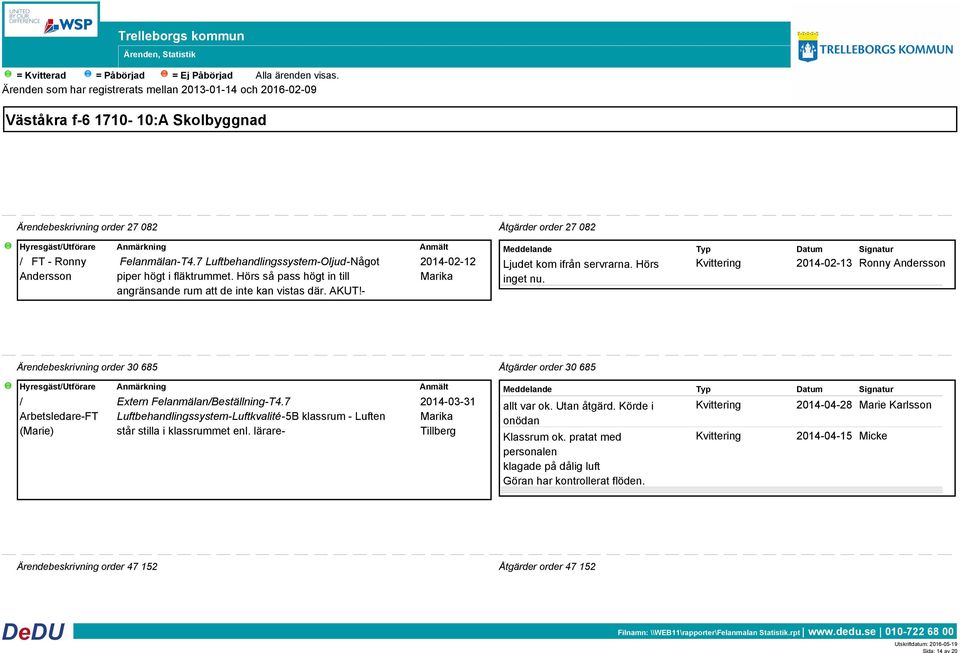Viewport: 960px width, 653px height.
Task: Click 'Ärendebeskrivning order 47 152' heading
Action: 87,567
